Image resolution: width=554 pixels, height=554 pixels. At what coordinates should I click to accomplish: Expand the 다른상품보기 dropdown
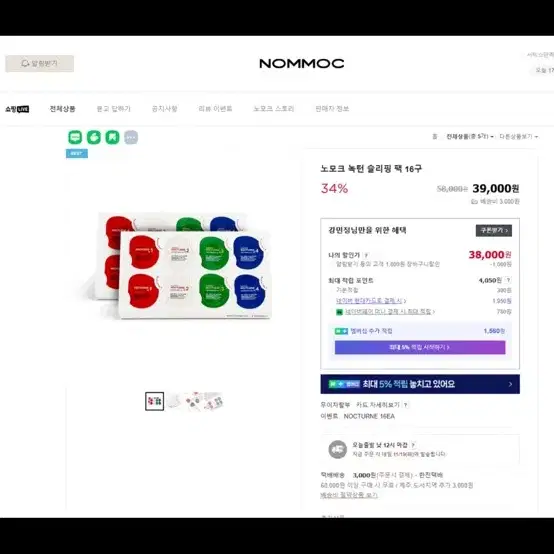[518, 136]
